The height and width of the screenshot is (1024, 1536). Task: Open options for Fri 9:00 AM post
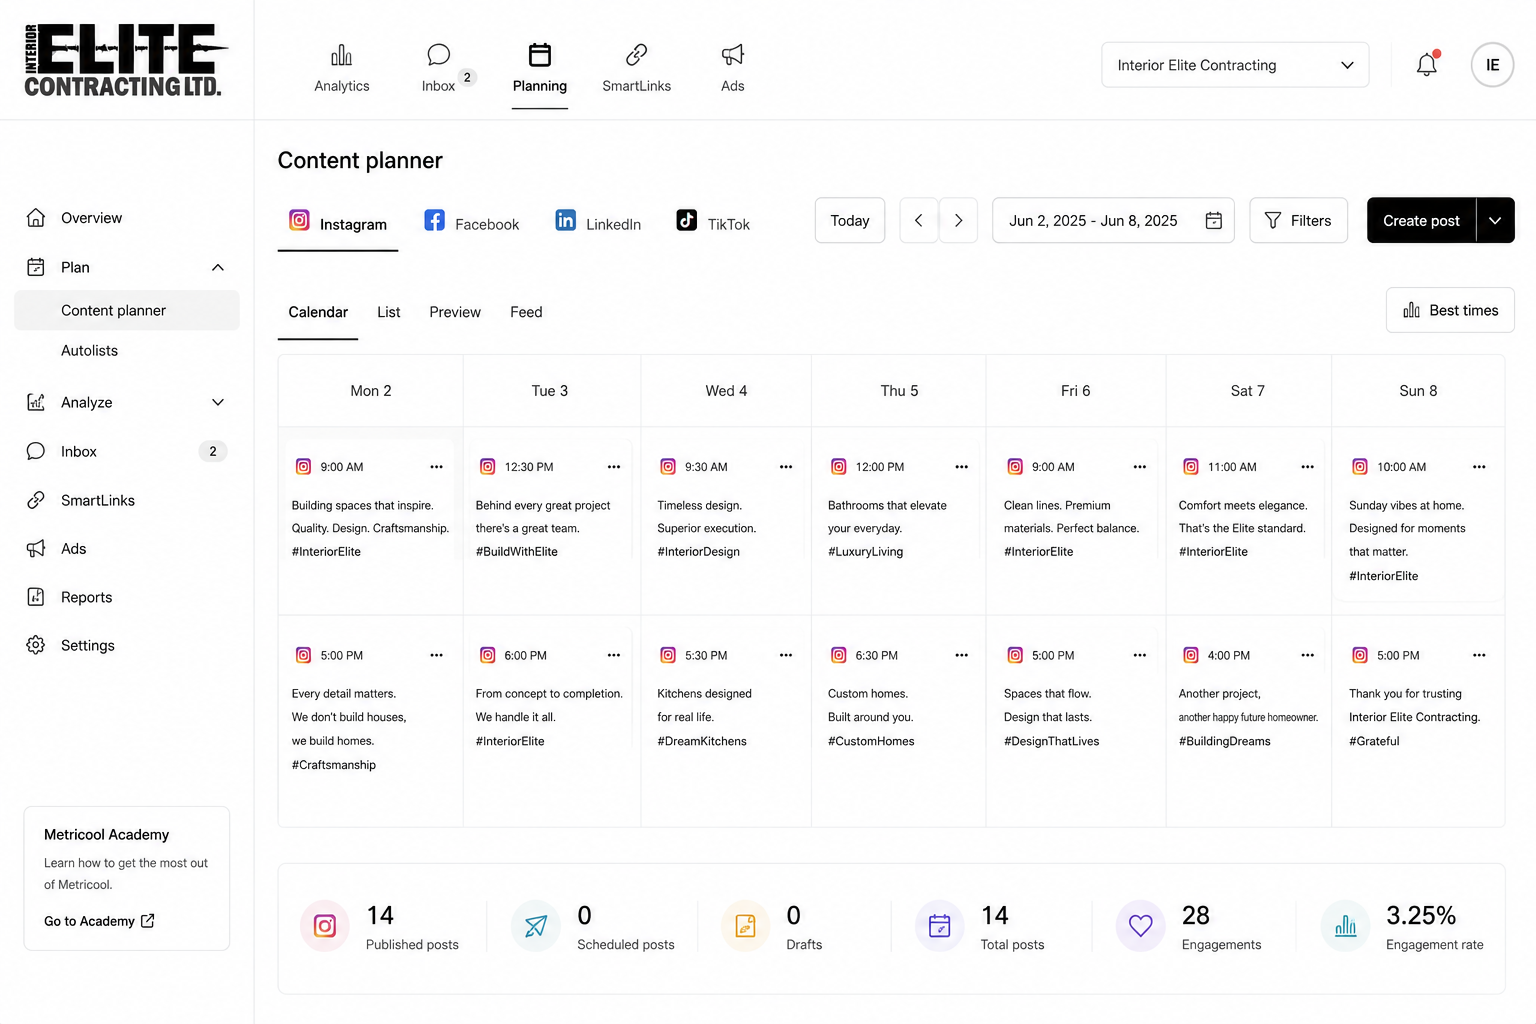tap(1139, 467)
